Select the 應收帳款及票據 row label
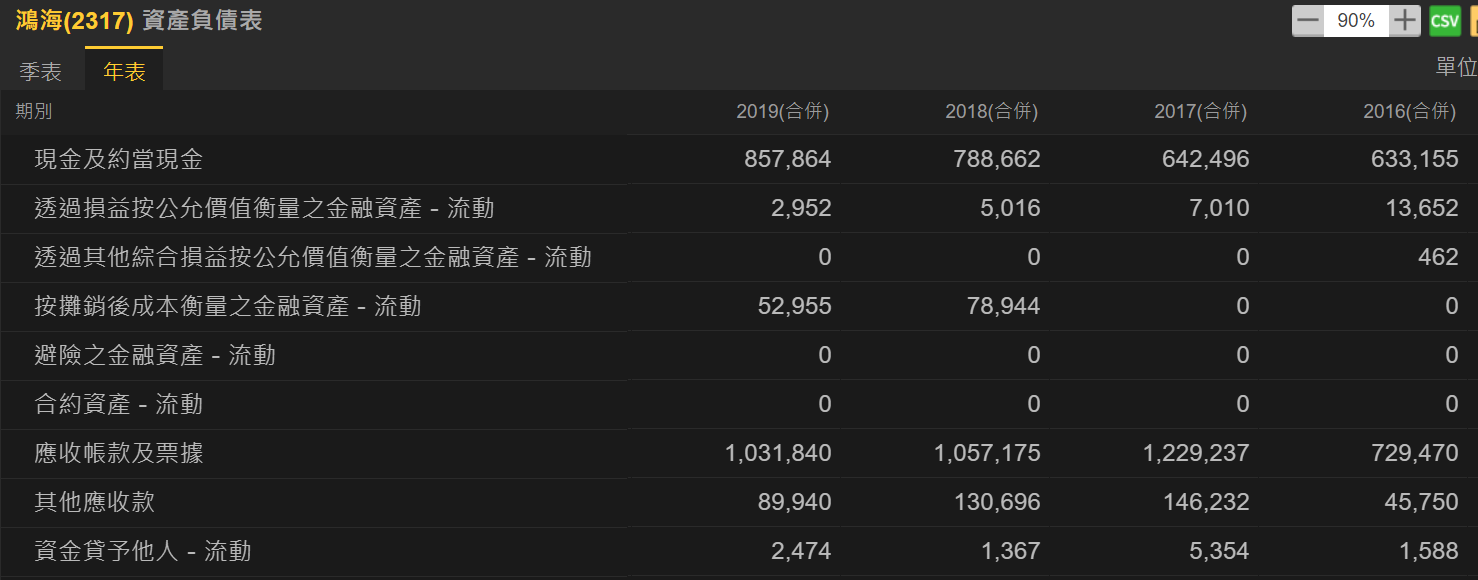The image size is (1478, 580). click(119, 453)
